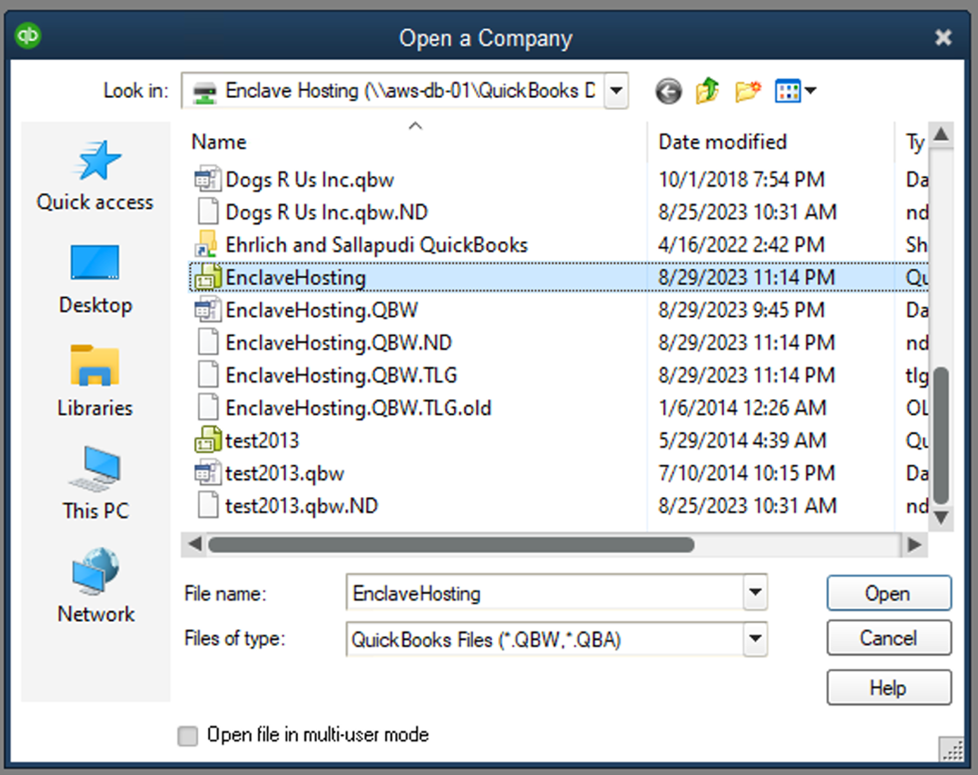Open the View Menu dropdown arrow
The height and width of the screenshot is (775, 978).
click(x=810, y=91)
